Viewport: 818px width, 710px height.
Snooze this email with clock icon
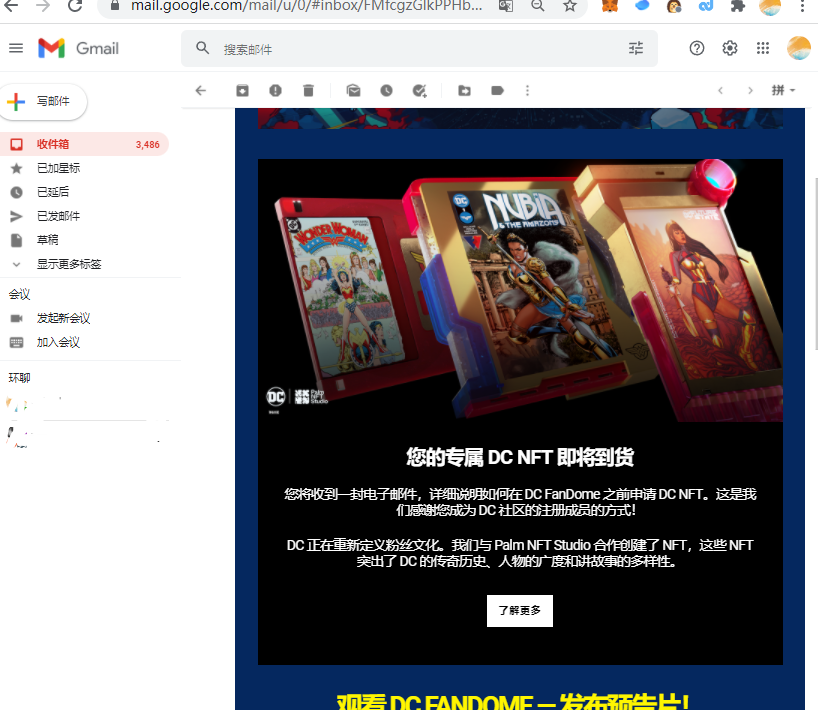click(x=386, y=91)
